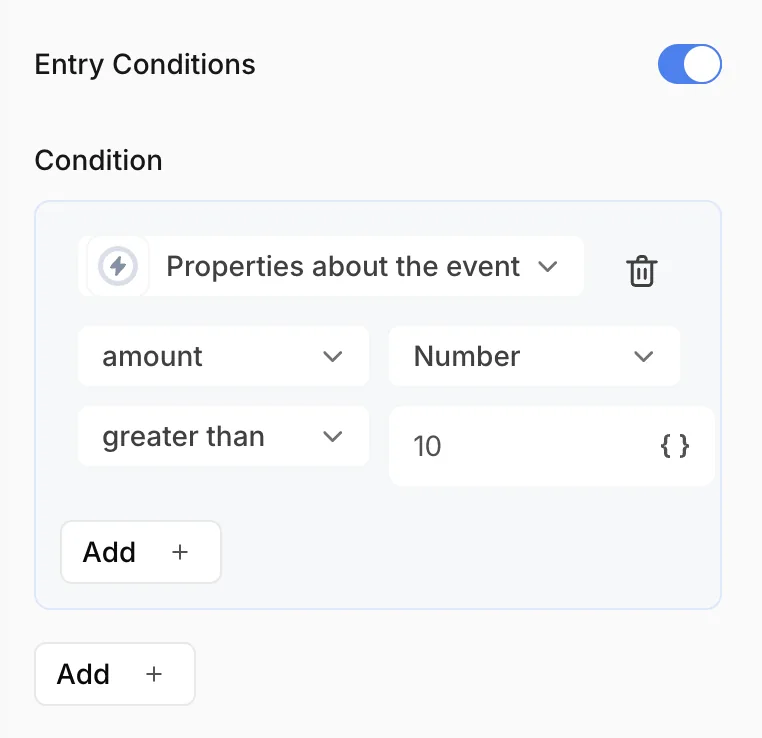Viewport: 762px width, 738px height.
Task: Delete the condition with trash icon
Action: click(x=641, y=271)
